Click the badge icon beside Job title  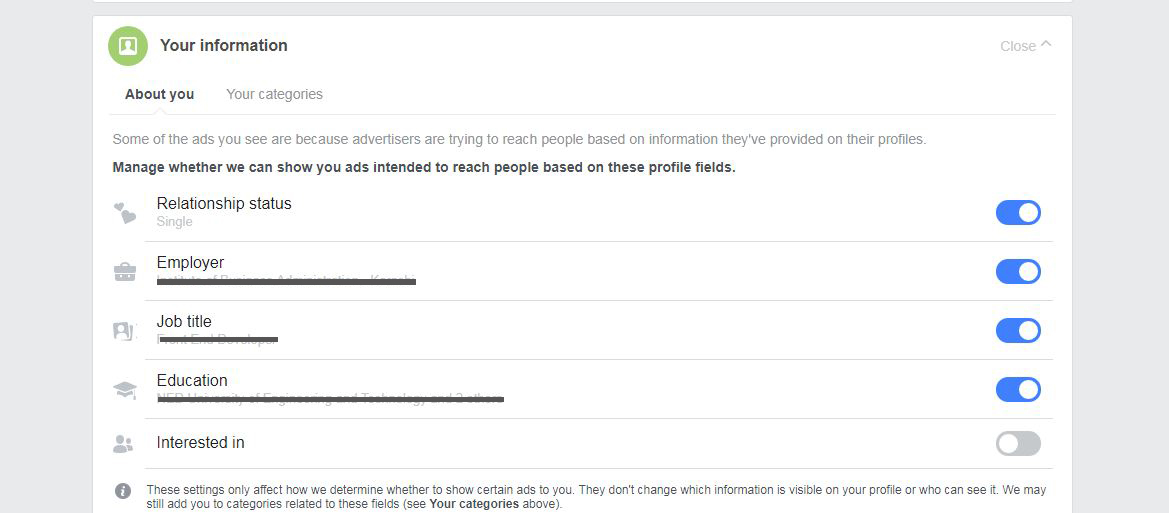(x=124, y=331)
